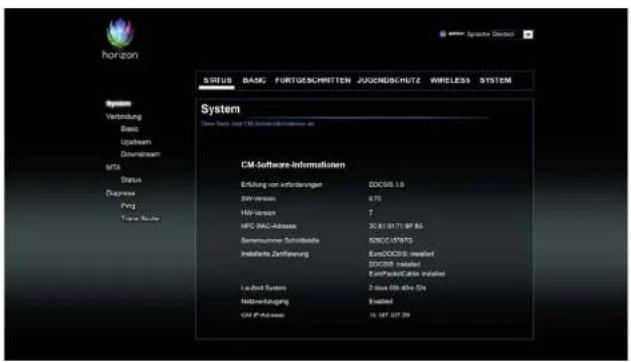Viewport: 631px width, 362px height.
Task: Go to the WIRELESS tab
Action: (x=450, y=80)
